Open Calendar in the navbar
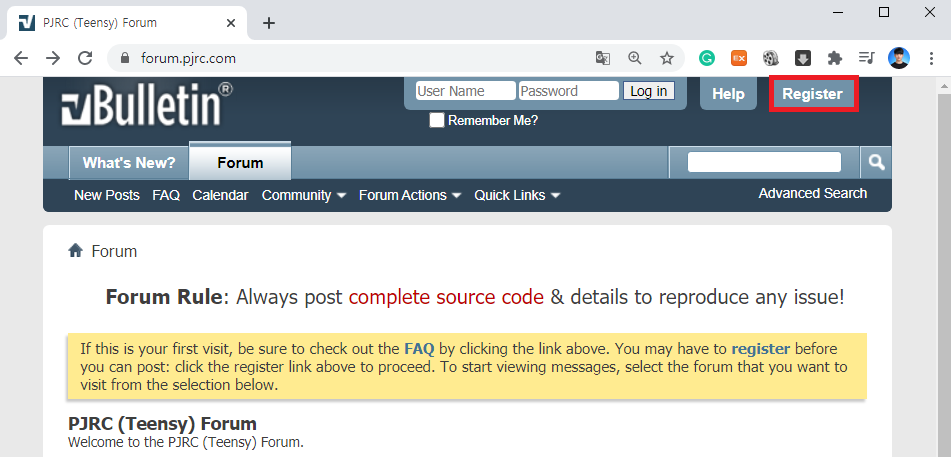 pos(220,195)
